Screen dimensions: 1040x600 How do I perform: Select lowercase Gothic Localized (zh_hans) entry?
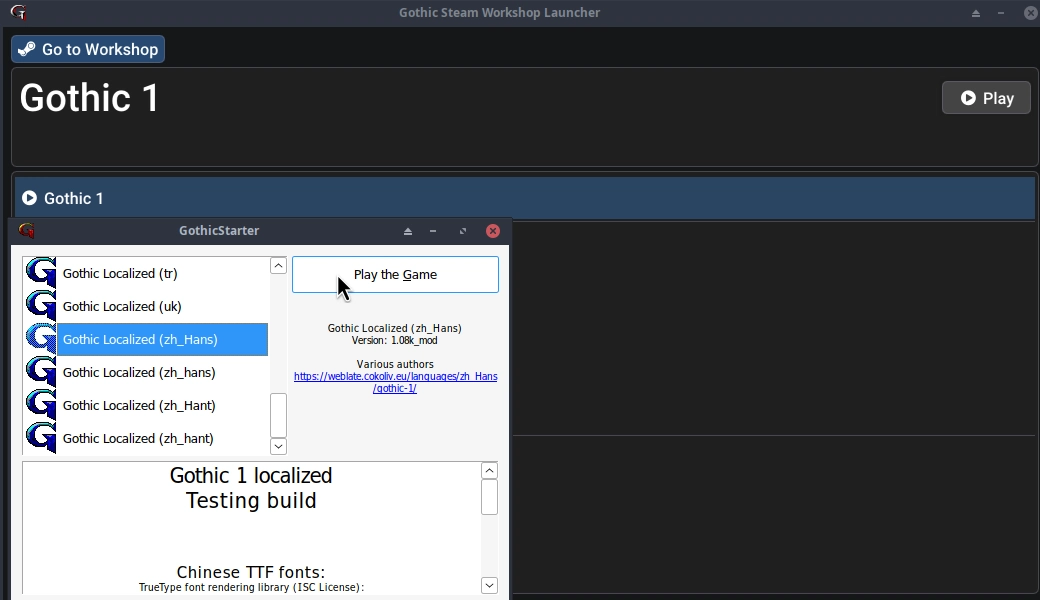(145, 373)
